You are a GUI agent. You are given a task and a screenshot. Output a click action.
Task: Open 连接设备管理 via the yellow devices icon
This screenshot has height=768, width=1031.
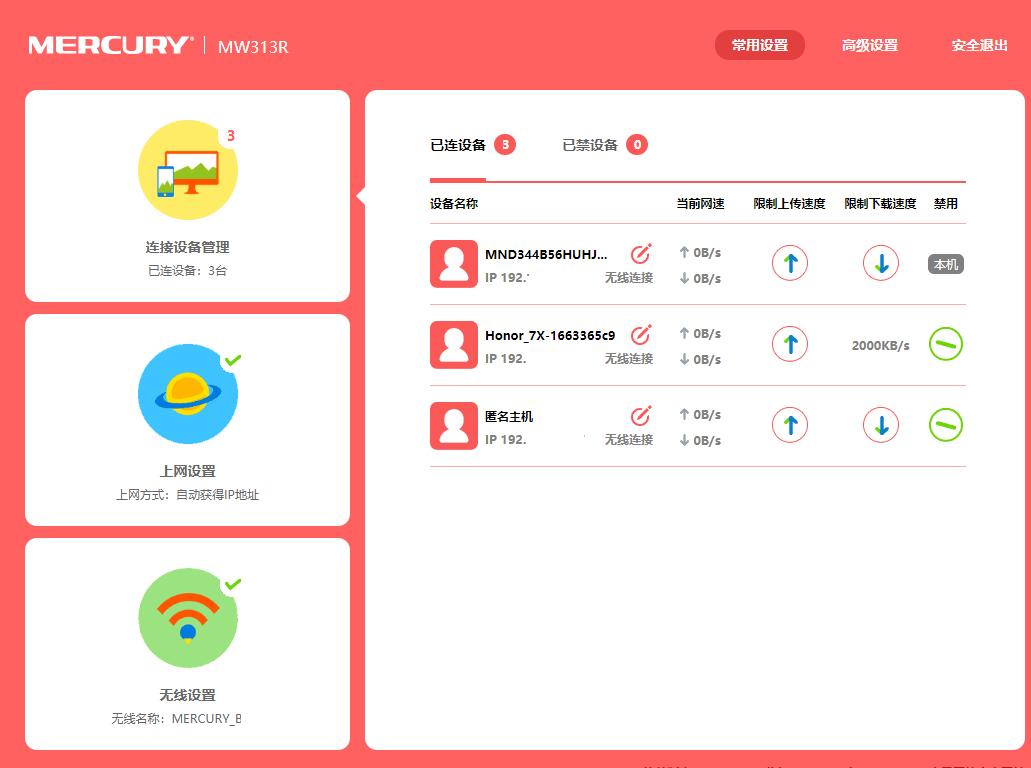[x=187, y=169]
